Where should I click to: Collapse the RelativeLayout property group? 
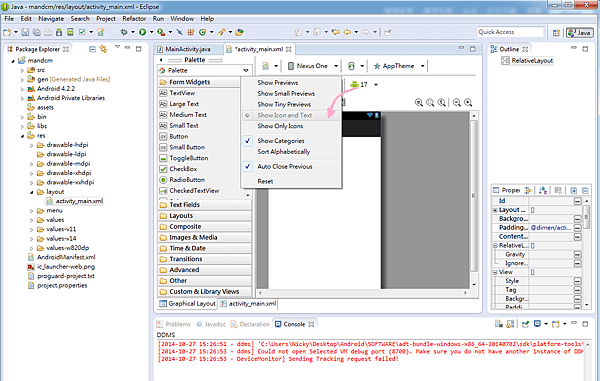(495, 246)
